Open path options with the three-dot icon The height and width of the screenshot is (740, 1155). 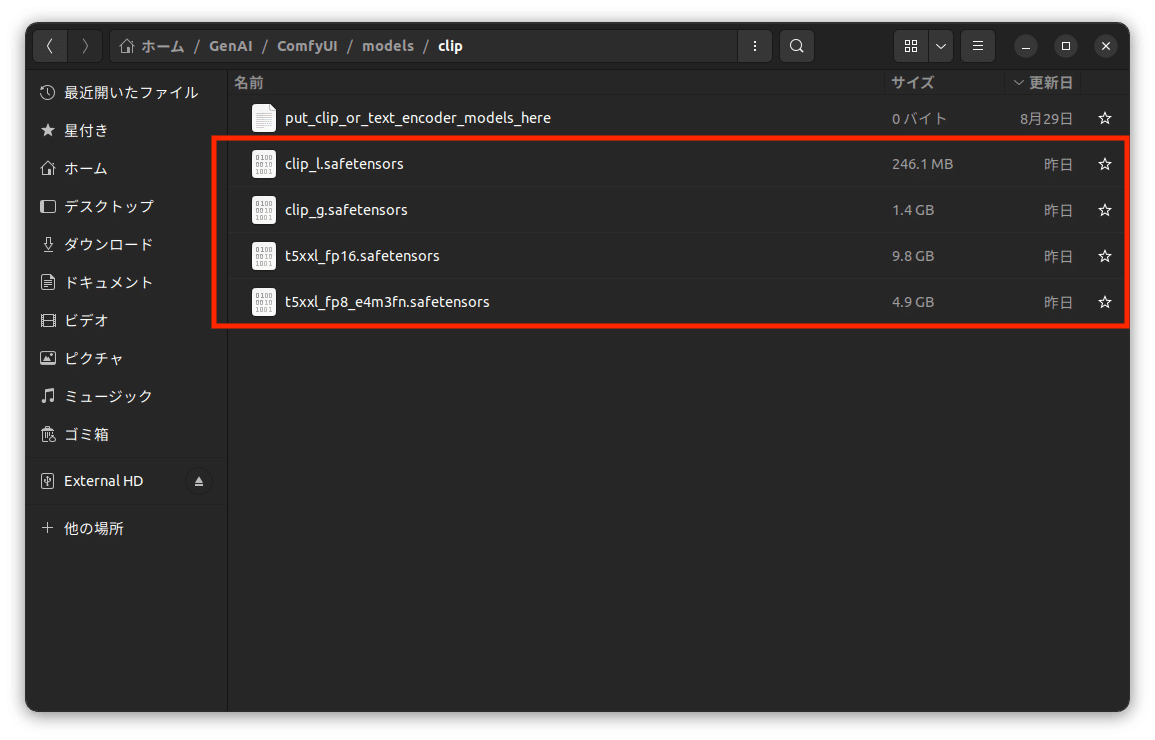pyautogui.click(x=755, y=45)
